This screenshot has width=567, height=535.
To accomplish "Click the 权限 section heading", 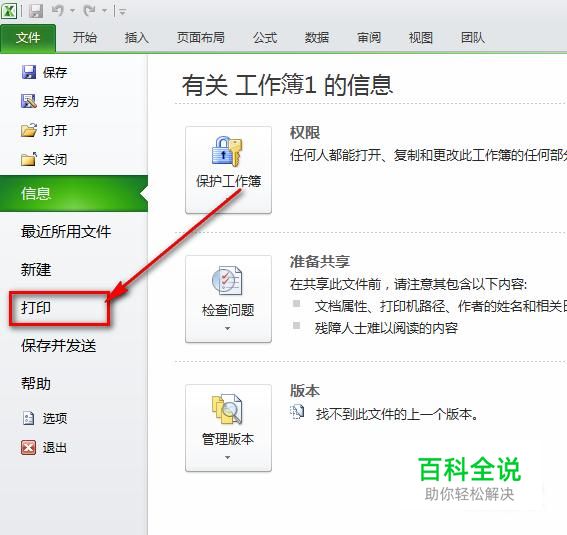I will pos(305,133).
